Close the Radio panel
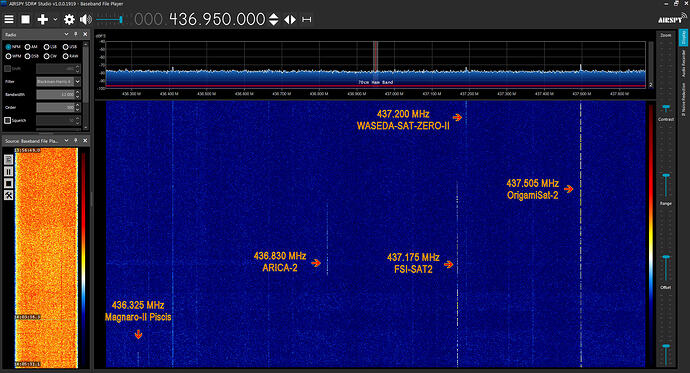 85,34
